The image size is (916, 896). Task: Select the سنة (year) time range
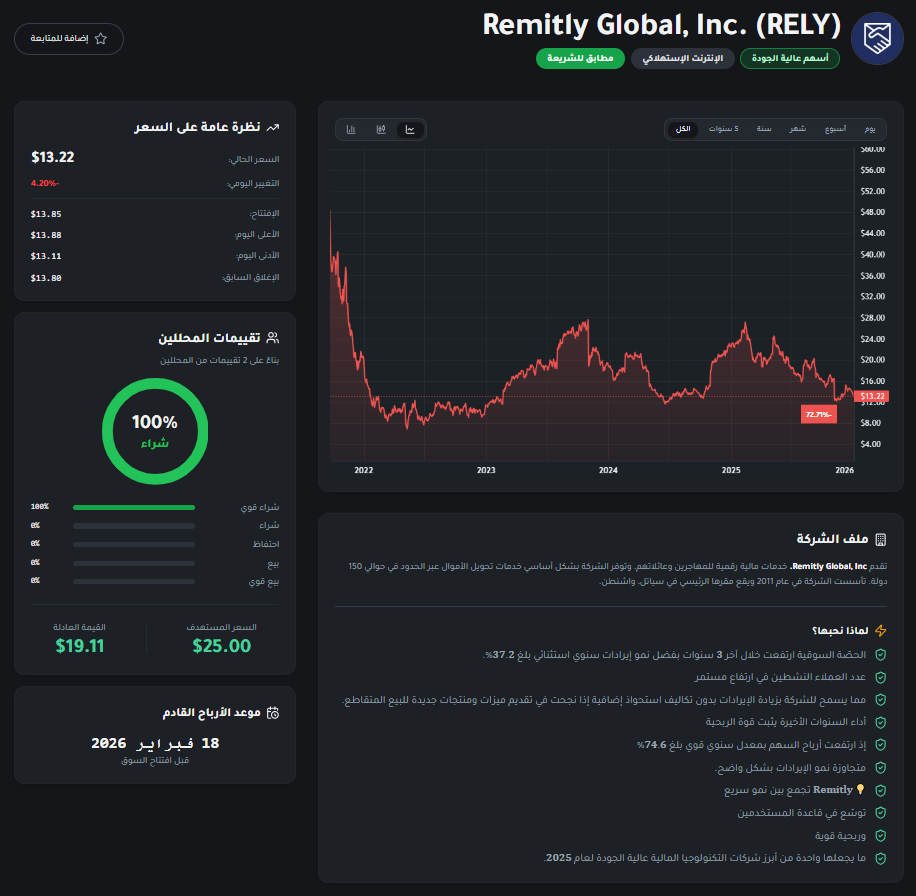pos(764,129)
